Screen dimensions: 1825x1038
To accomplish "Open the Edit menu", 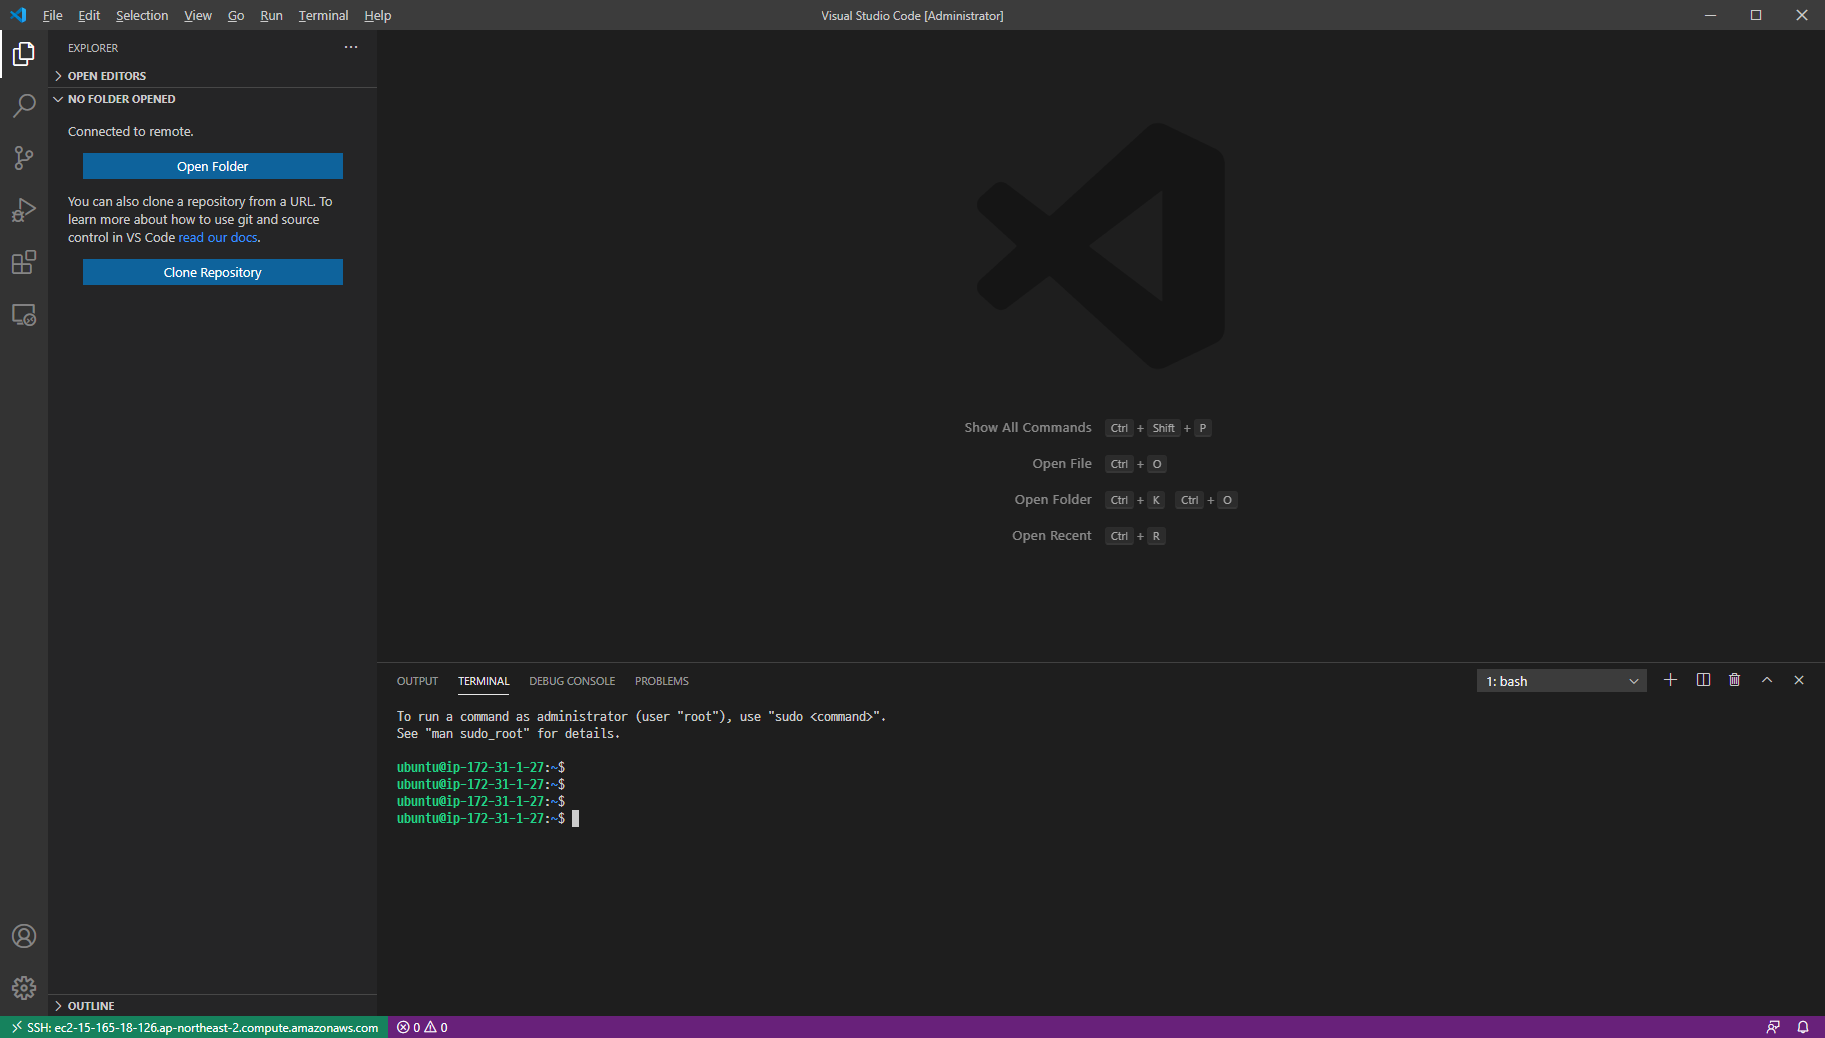I will click(x=89, y=15).
